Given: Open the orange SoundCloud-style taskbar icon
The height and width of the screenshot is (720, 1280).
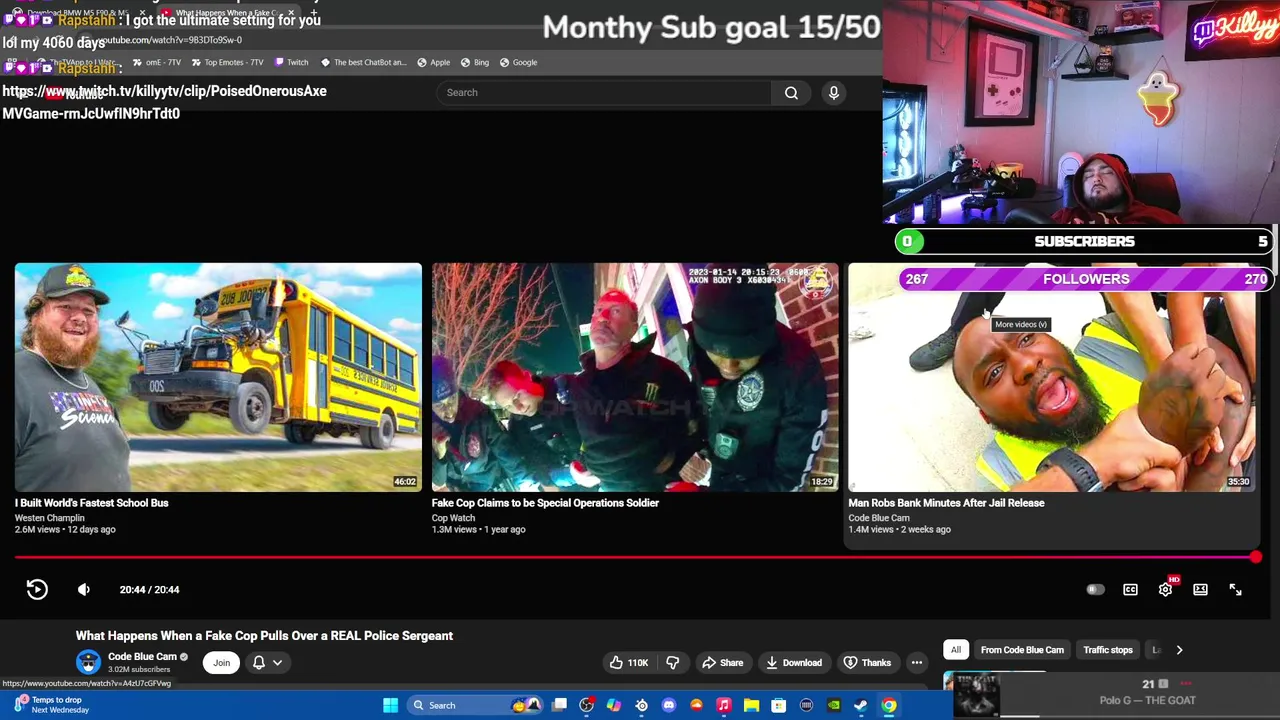Looking at the screenshot, I should [696, 705].
